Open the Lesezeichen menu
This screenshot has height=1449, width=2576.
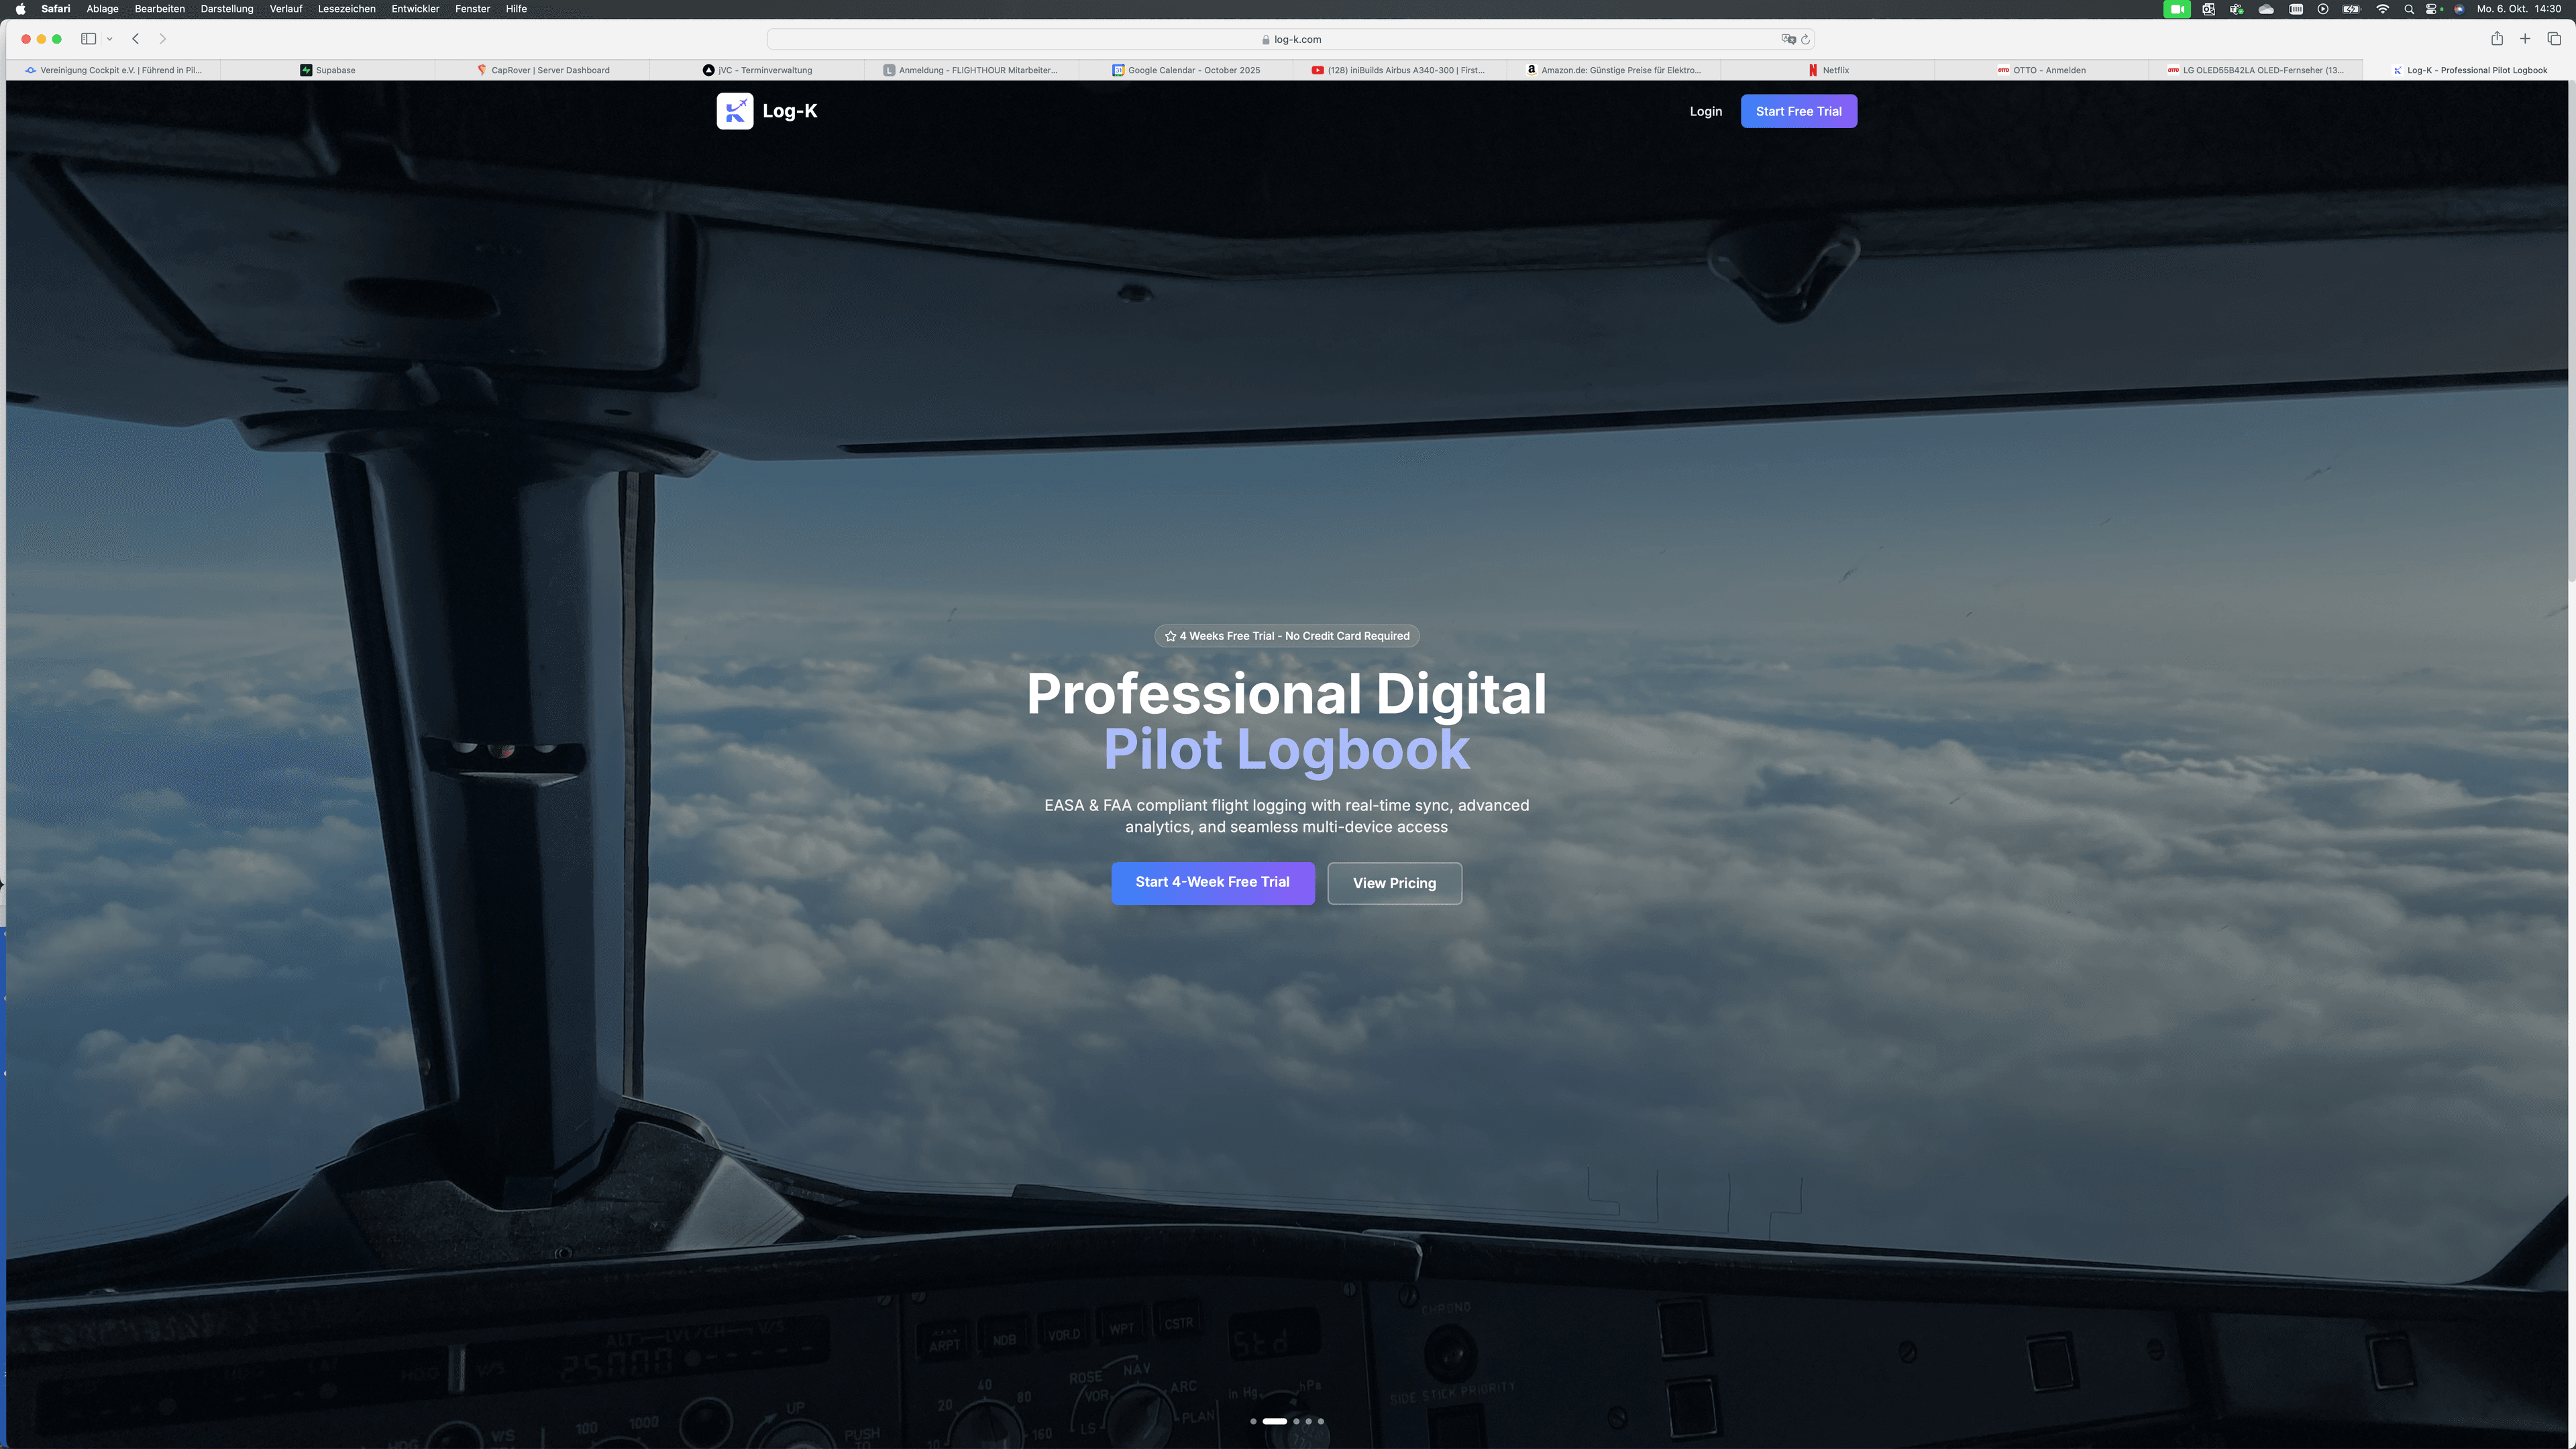346,8
